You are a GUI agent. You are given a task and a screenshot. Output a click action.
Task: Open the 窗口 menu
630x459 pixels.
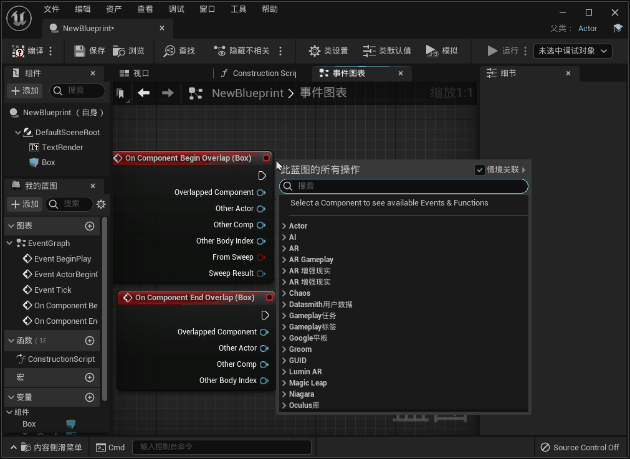tap(207, 9)
